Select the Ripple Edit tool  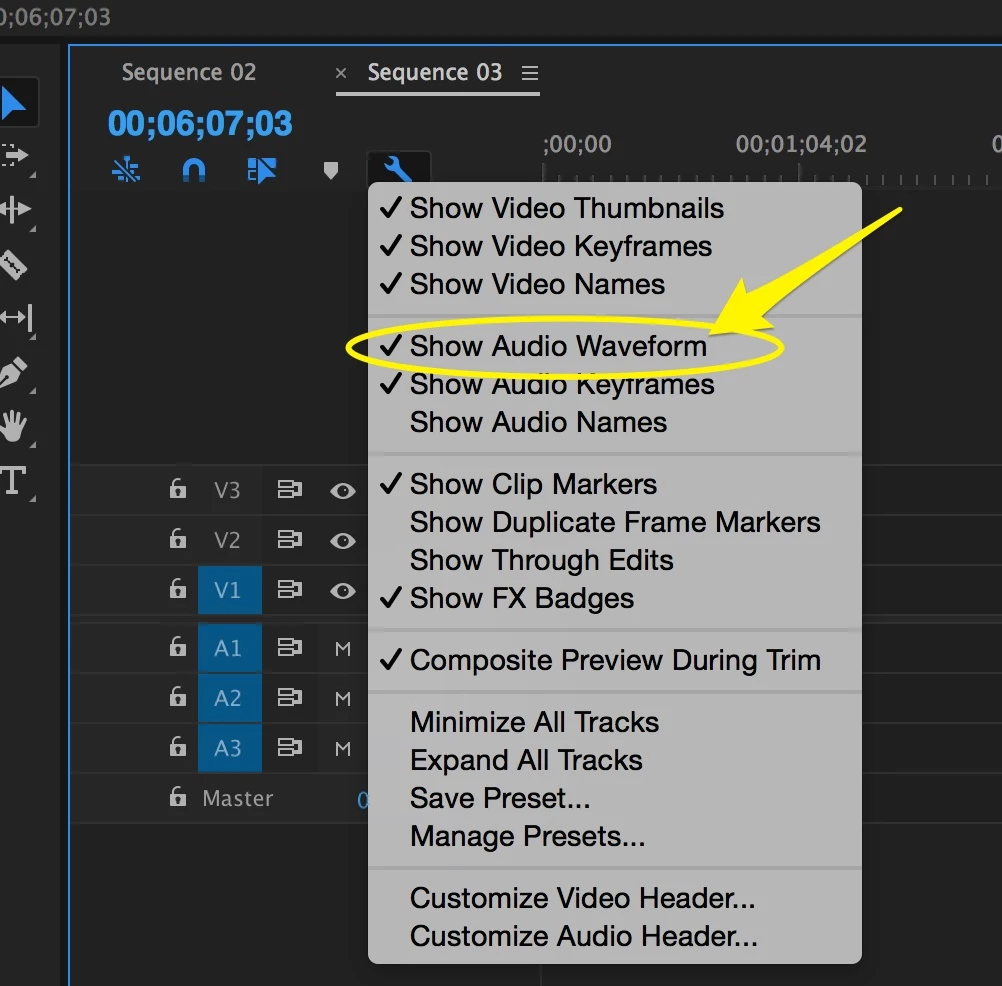click(15, 209)
